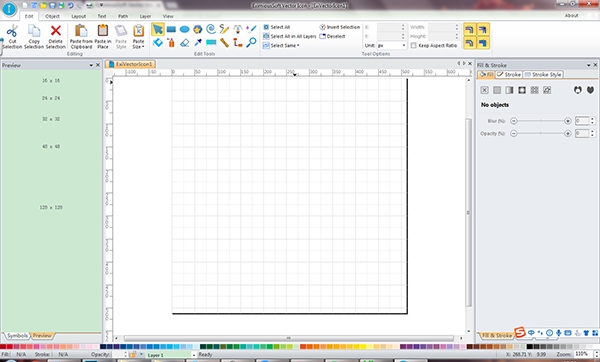
Task: Select the Measure ruler tool
Action: 224,42
